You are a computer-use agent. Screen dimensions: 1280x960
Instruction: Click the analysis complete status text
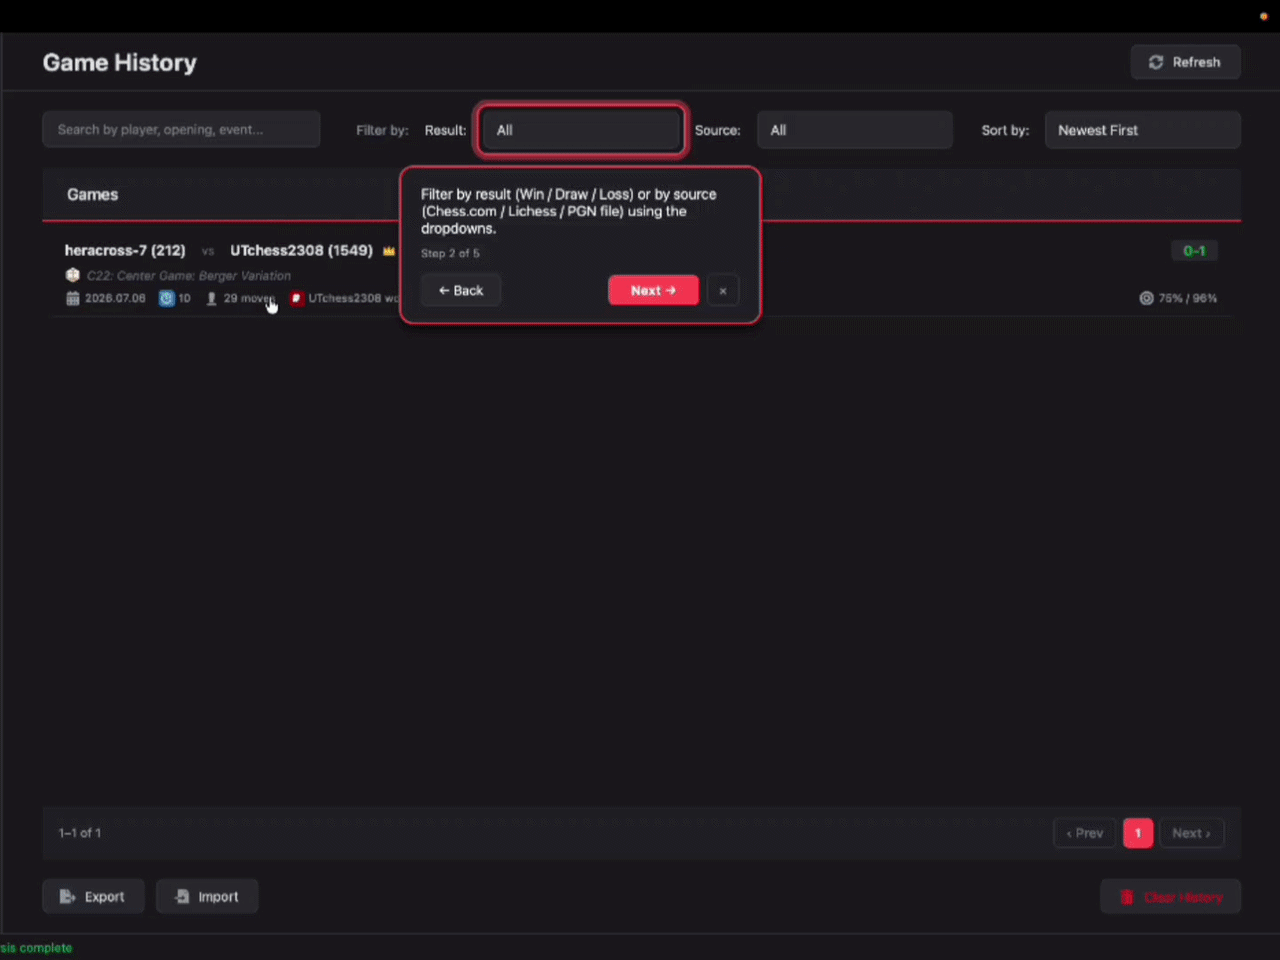click(36, 948)
